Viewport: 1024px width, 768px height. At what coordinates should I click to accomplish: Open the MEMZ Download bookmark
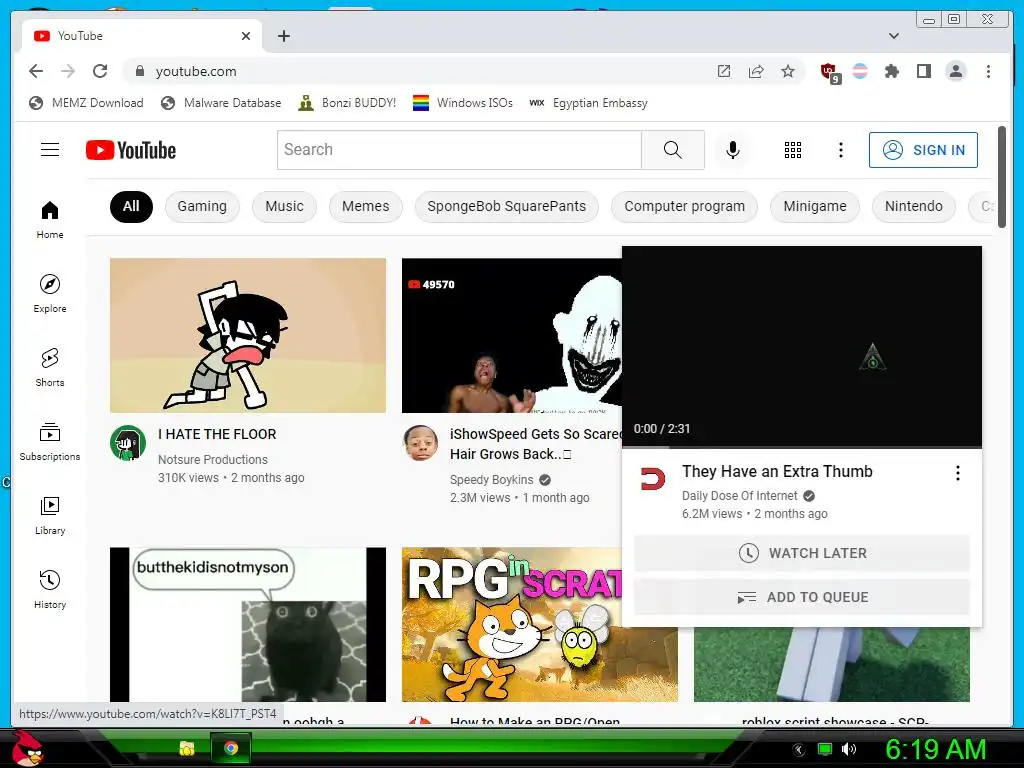coord(86,103)
